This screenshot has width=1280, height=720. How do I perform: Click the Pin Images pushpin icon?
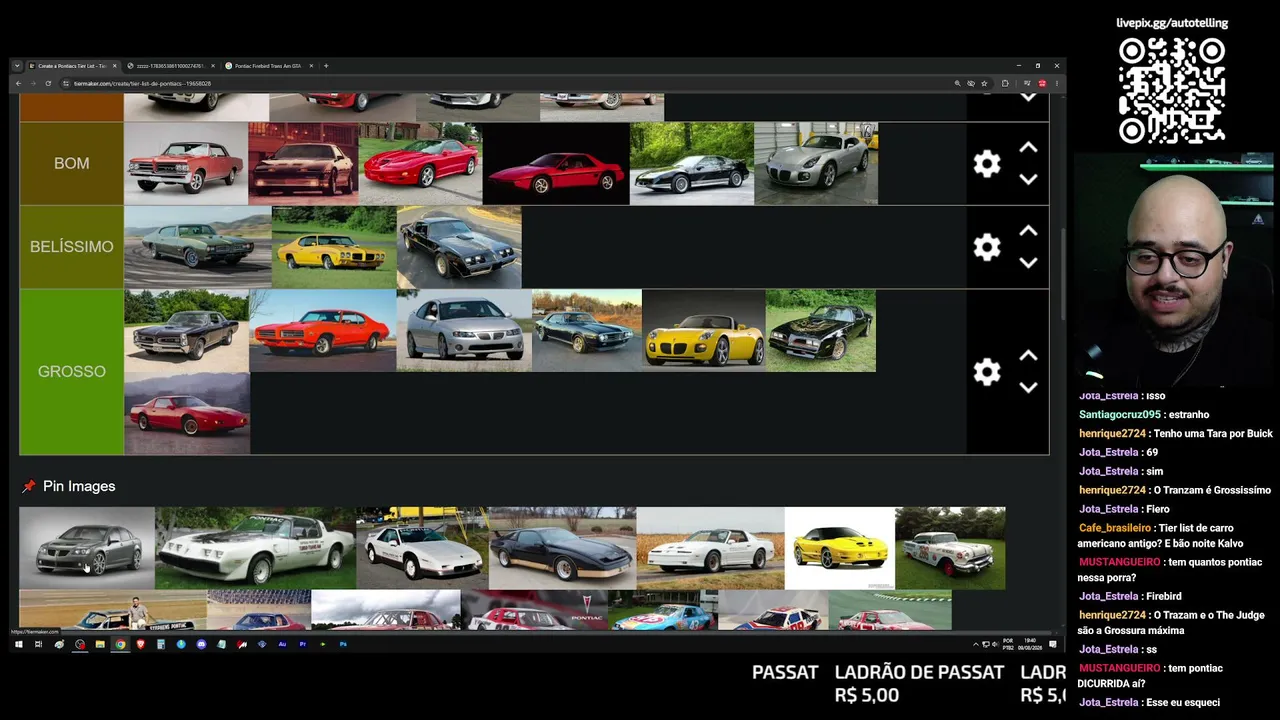click(29, 486)
